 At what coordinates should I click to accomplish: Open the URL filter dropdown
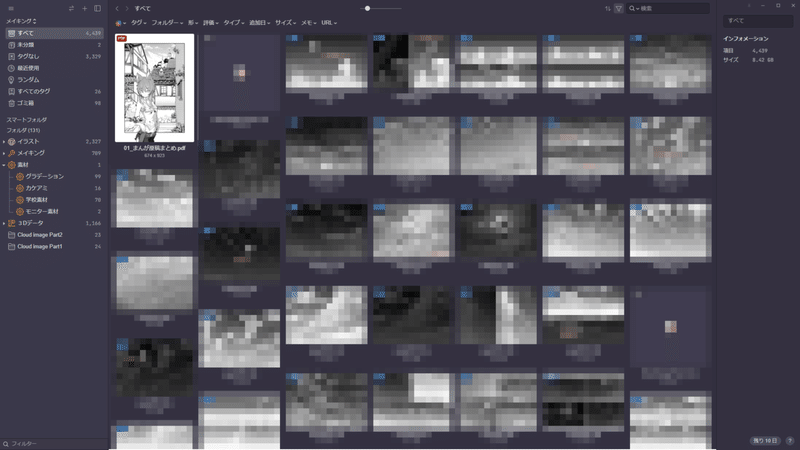(x=329, y=23)
